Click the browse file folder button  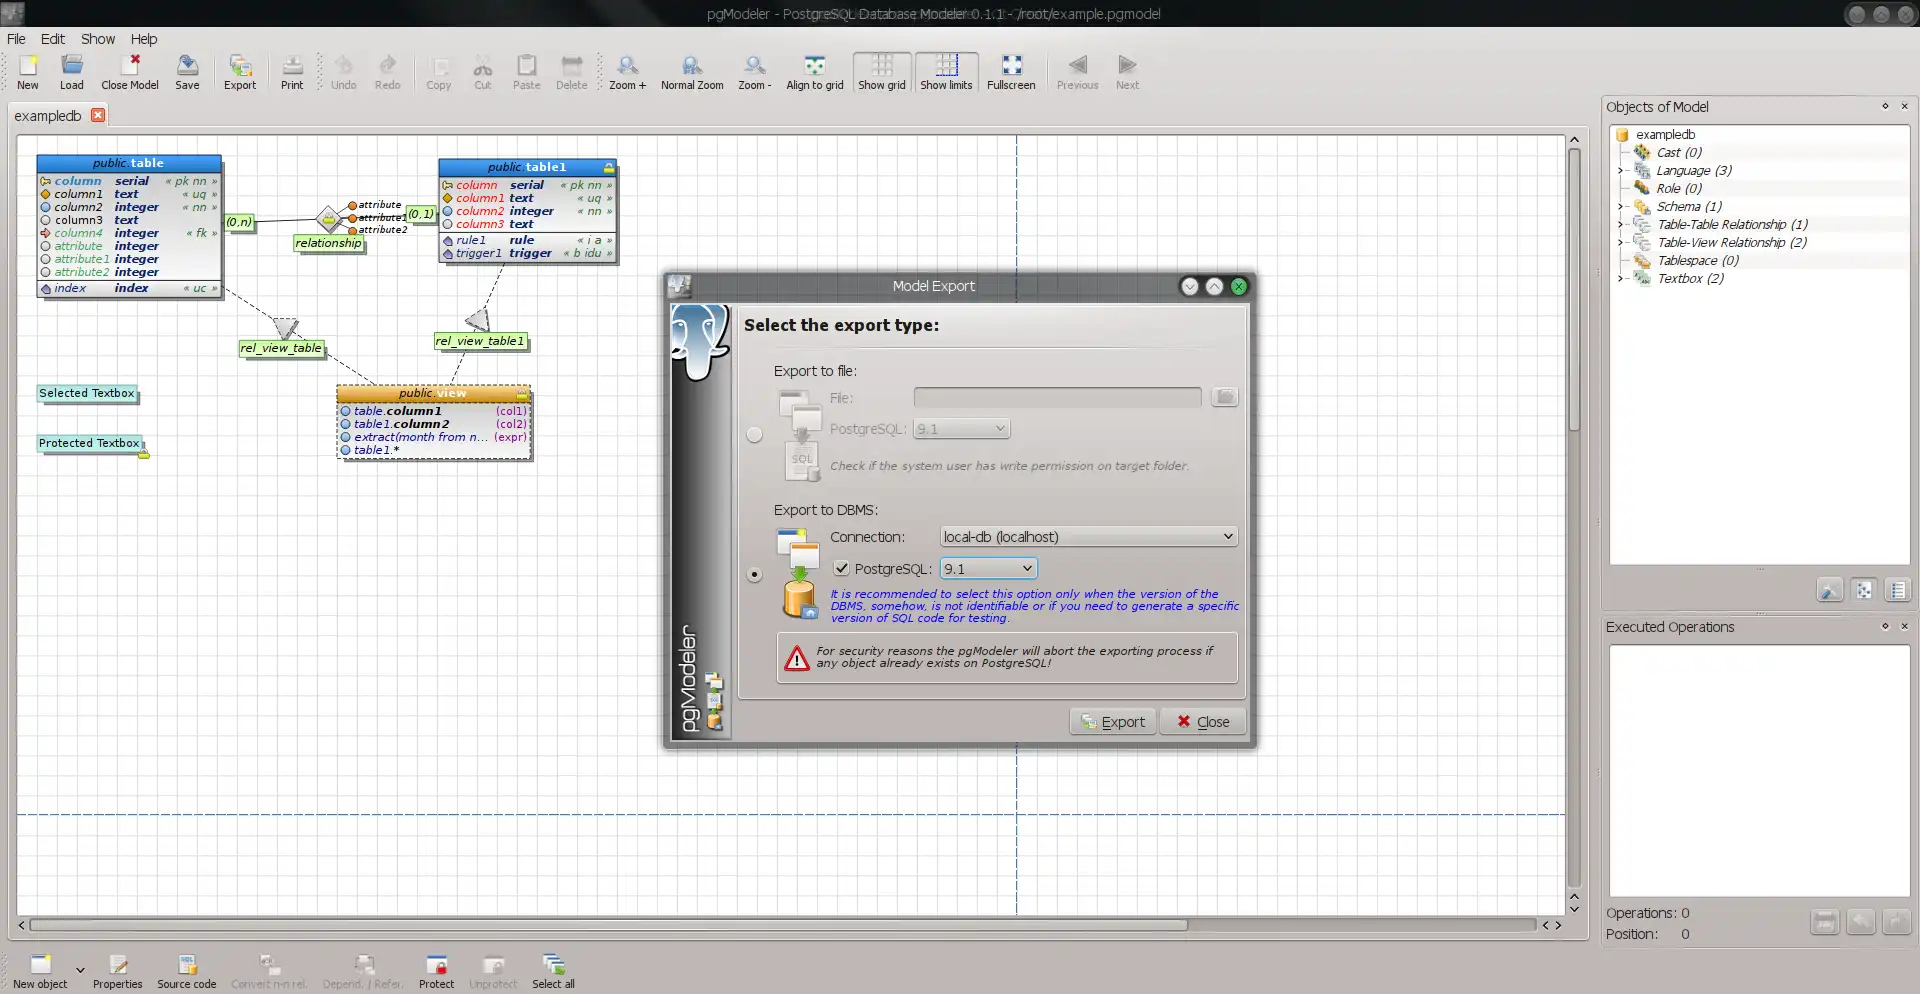click(1225, 398)
